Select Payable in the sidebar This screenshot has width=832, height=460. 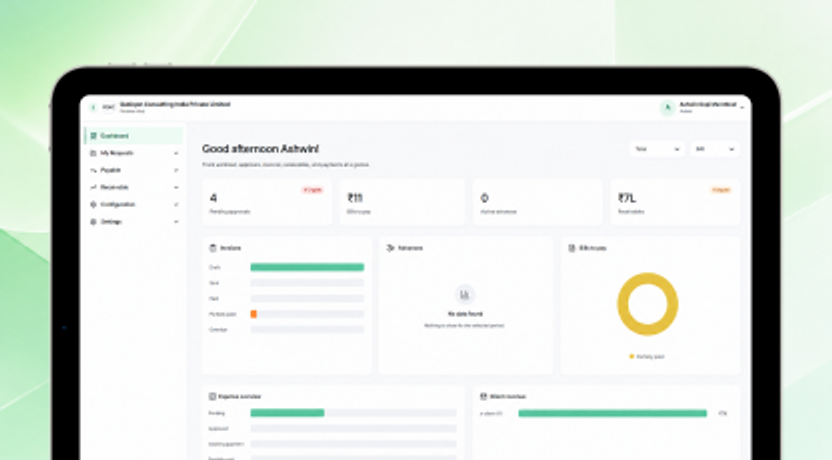(x=134, y=170)
